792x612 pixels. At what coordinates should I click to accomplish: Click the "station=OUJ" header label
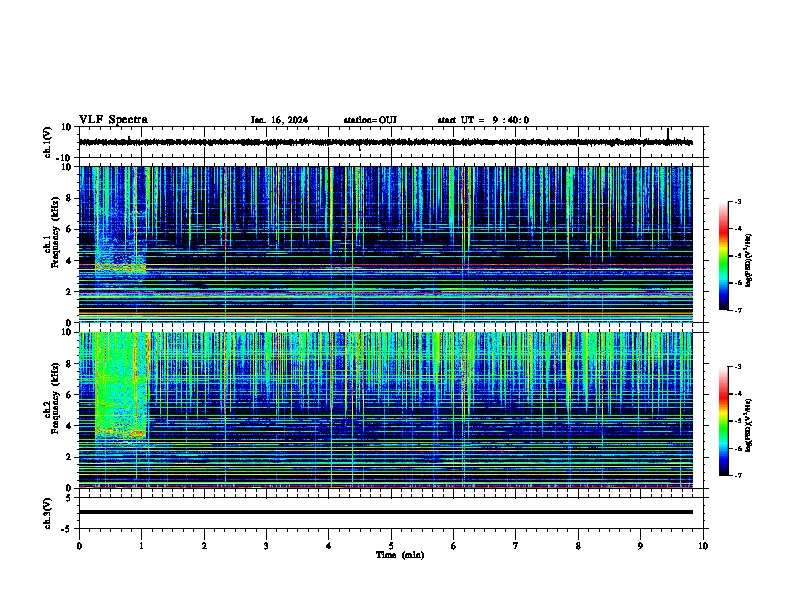pyautogui.click(x=370, y=120)
